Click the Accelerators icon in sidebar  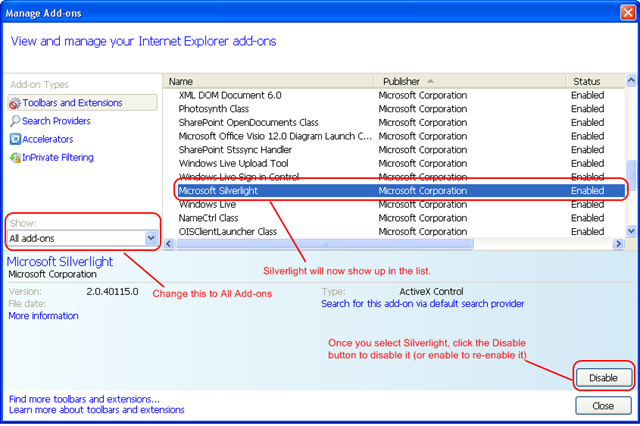pos(14,139)
